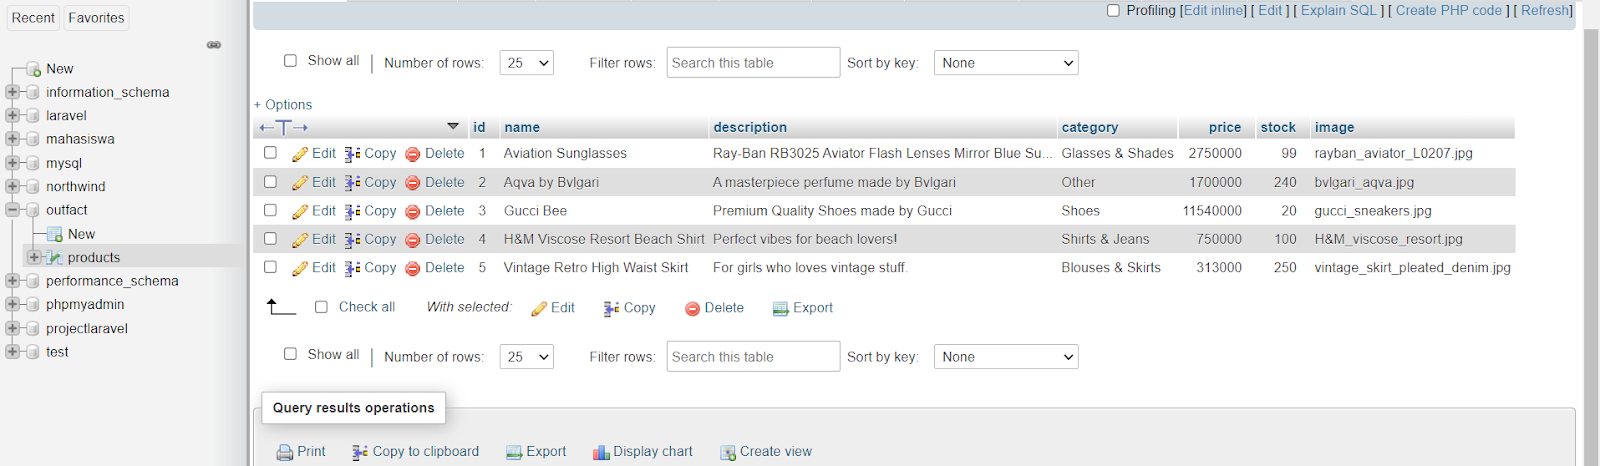
Task: Click the Print icon in query results operations
Action: (x=285, y=452)
